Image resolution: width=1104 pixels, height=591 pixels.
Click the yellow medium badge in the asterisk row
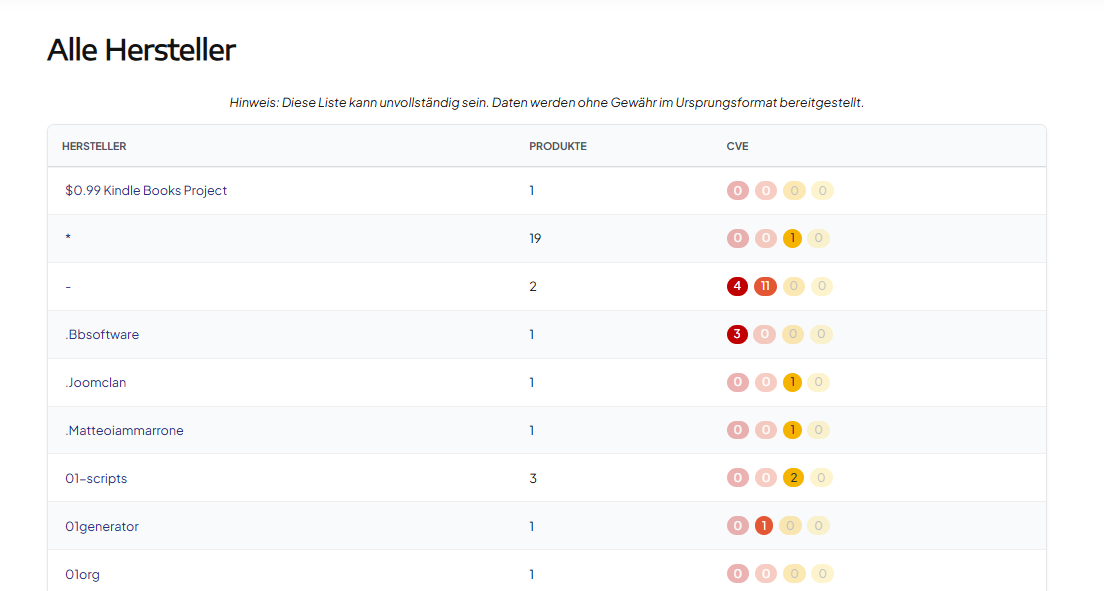coord(792,238)
